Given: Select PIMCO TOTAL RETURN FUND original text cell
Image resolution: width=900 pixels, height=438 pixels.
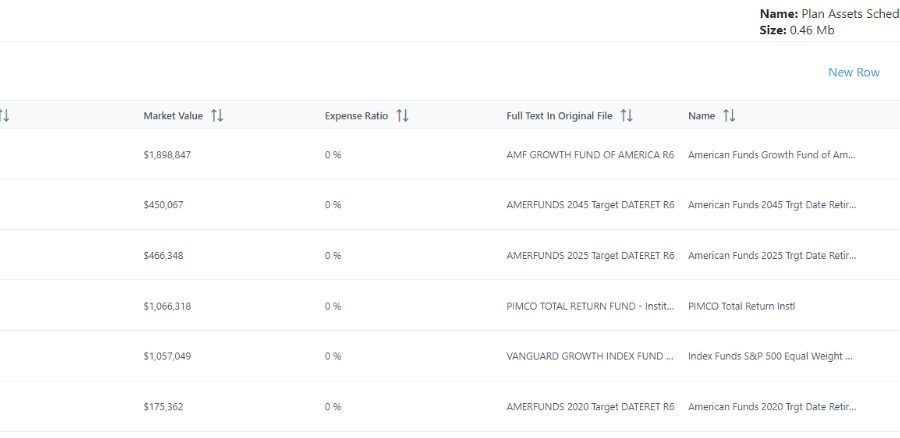Looking at the screenshot, I should click(590, 306).
